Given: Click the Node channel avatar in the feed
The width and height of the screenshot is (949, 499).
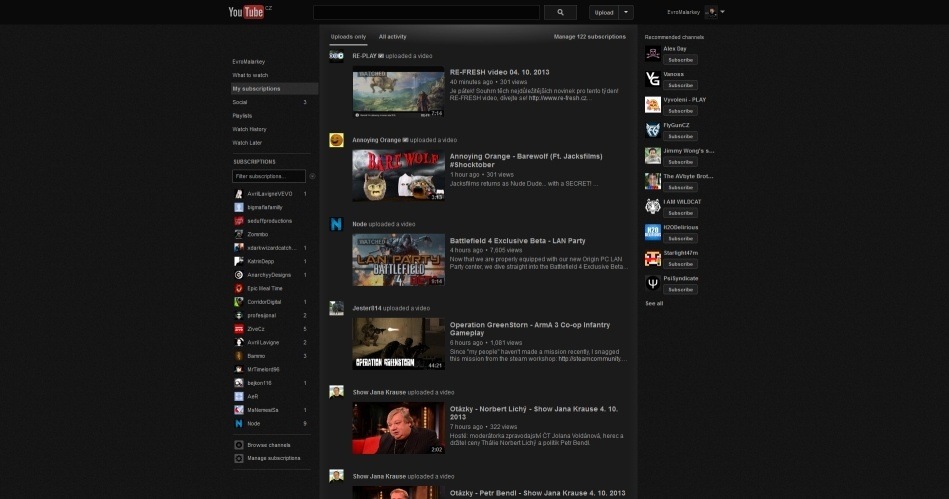Looking at the screenshot, I should point(337,224).
